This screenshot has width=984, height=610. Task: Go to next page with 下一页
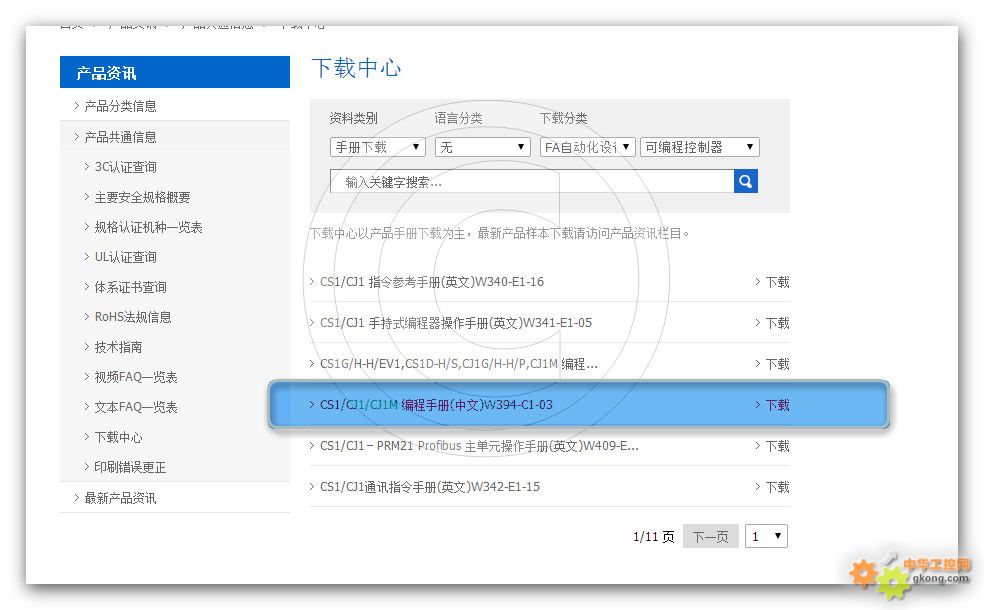click(710, 537)
